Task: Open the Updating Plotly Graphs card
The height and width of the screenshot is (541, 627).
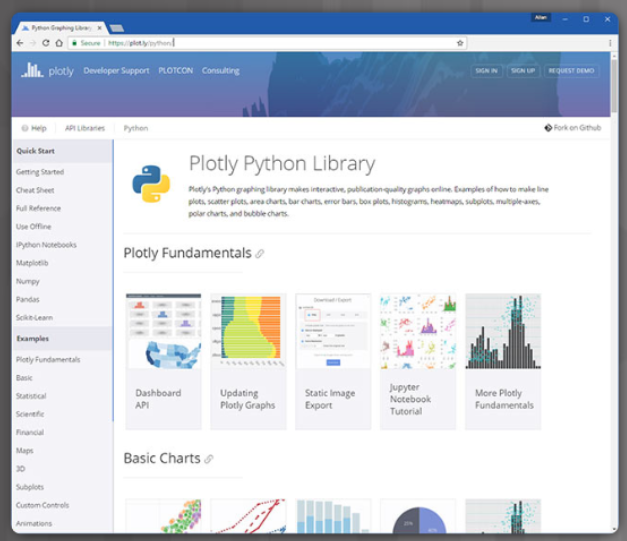Action: (x=248, y=361)
